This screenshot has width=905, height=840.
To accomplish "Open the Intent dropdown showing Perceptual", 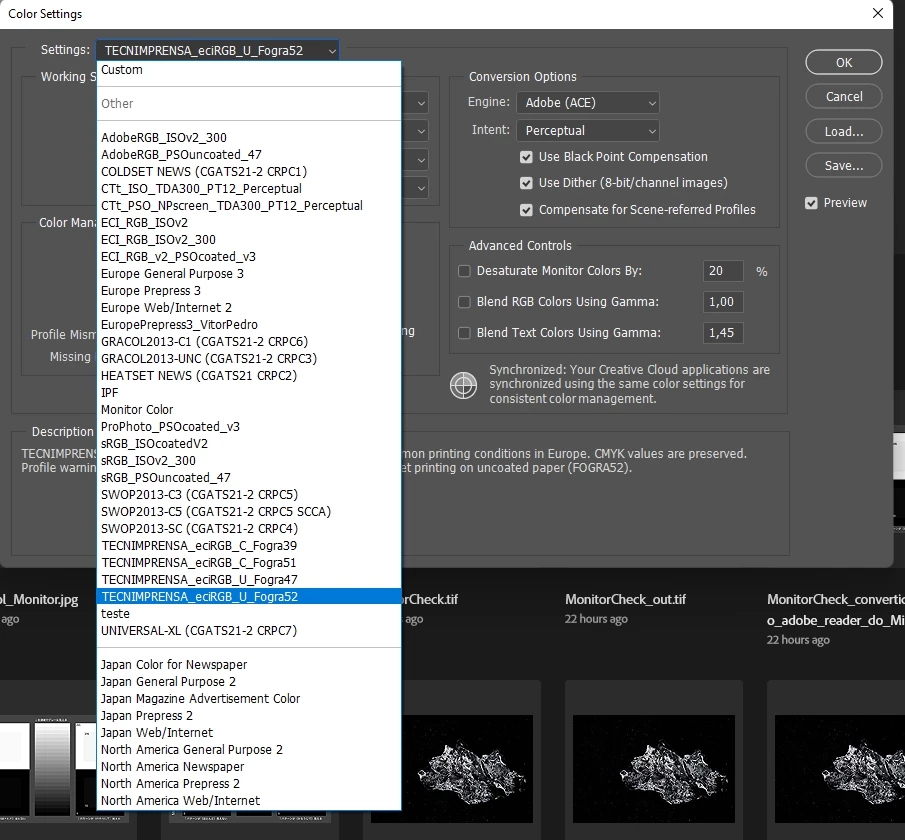I will tap(588, 131).
